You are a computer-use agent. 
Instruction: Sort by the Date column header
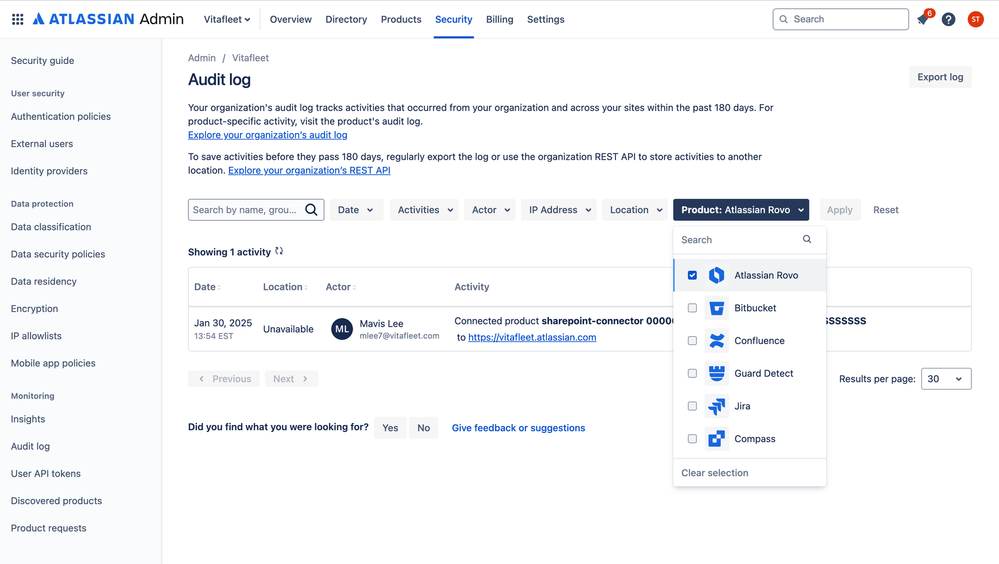(207, 287)
